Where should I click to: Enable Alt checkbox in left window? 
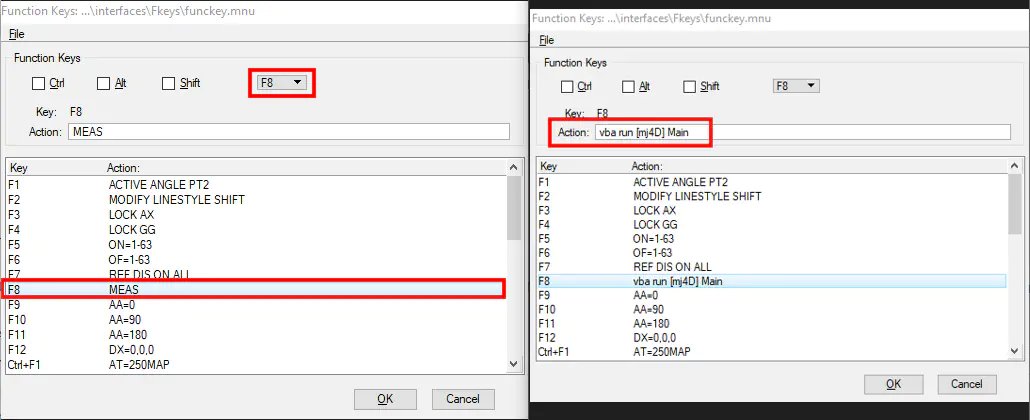click(x=104, y=83)
